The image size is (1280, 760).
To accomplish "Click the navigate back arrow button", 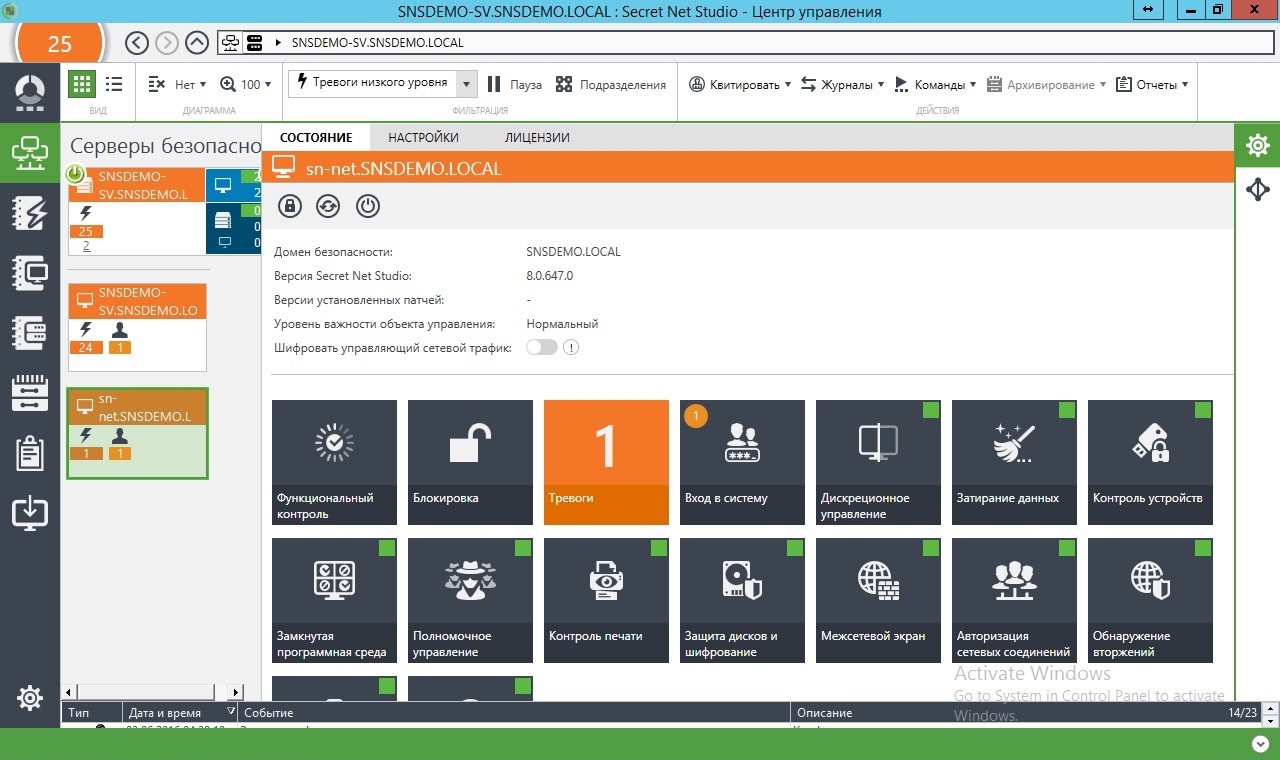I will coord(137,43).
